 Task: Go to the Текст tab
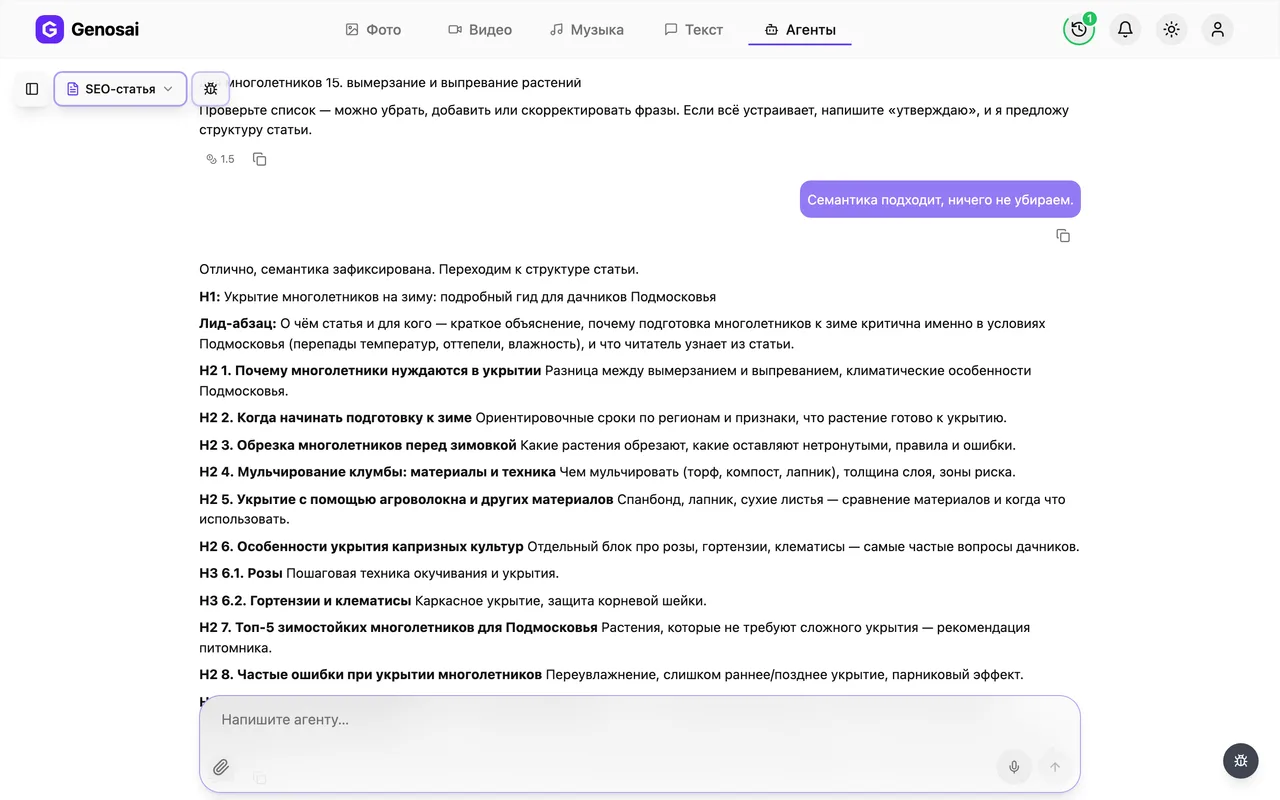[x=694, y=30]
